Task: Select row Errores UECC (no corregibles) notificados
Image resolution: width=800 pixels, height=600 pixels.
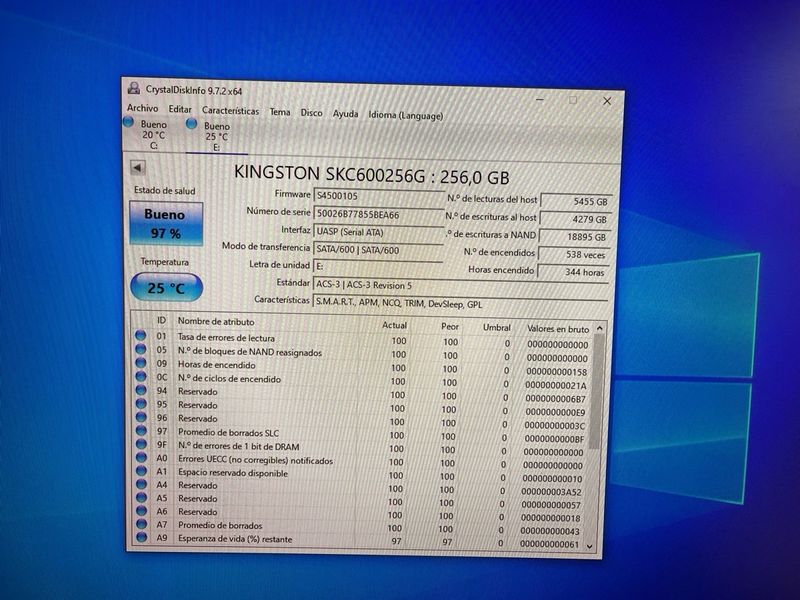Action: coord(362,461)
